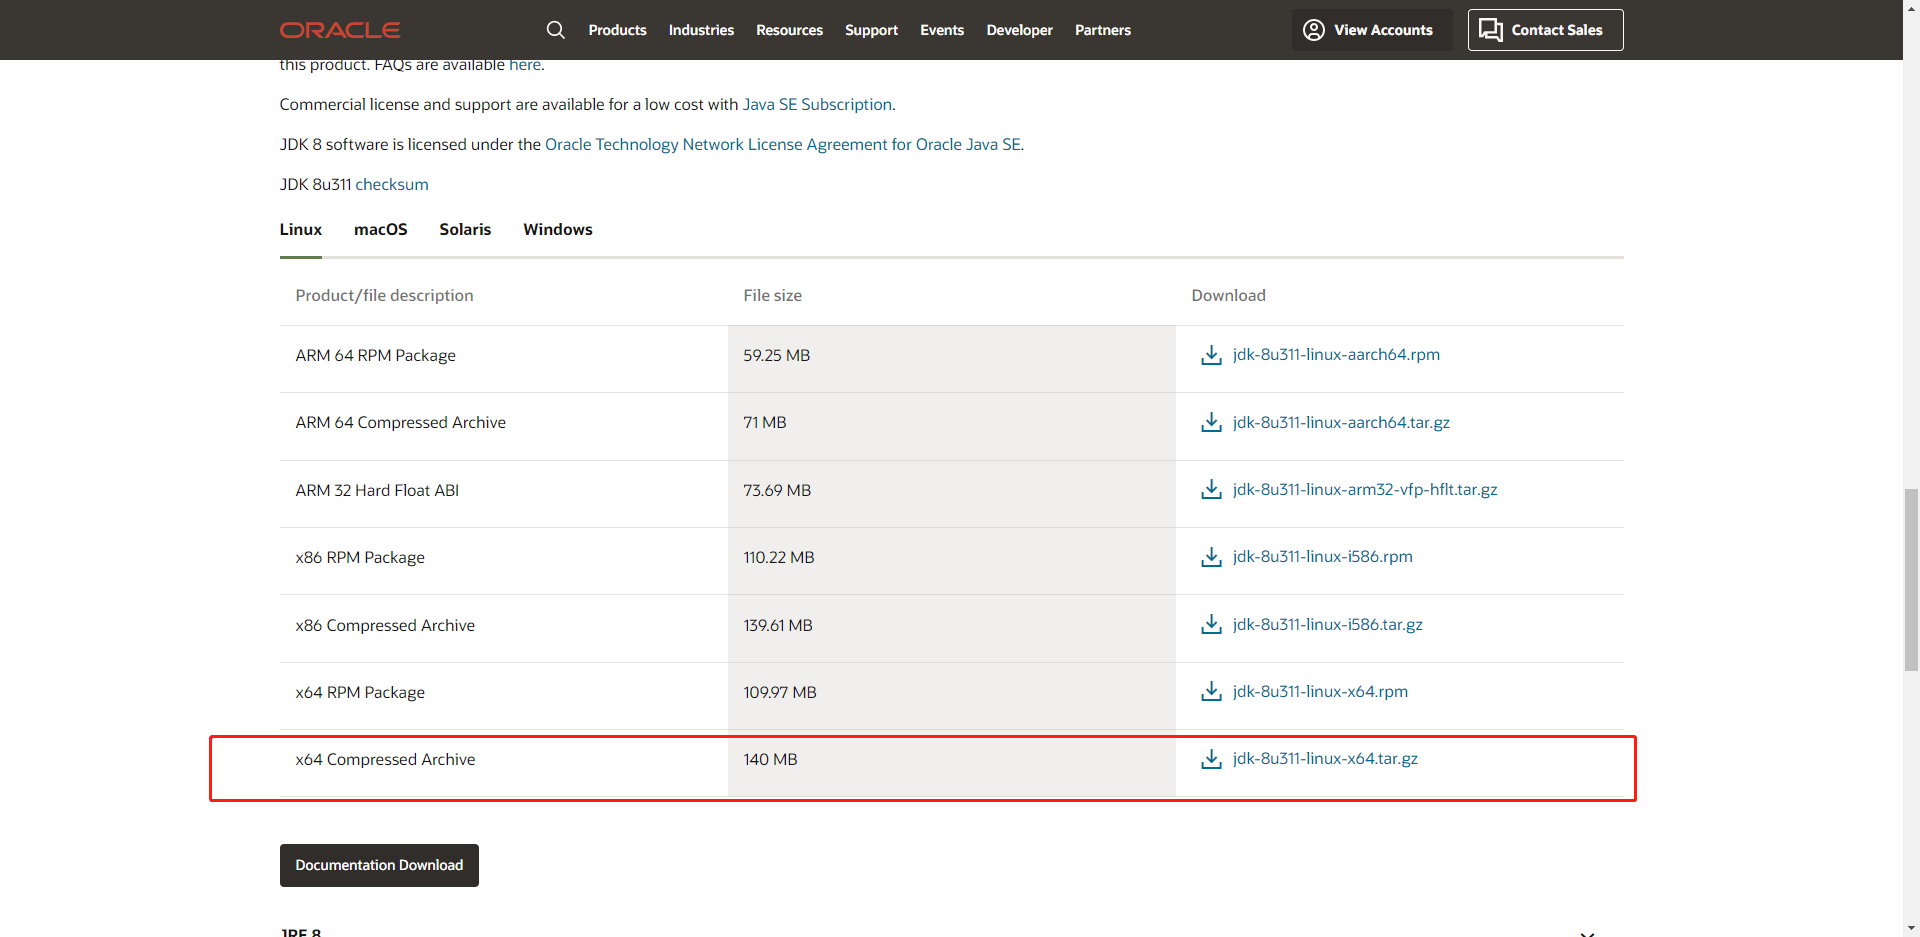Click the 'Download' column header
Screen dimensions: 1920x937
[x=1228, y=295]
